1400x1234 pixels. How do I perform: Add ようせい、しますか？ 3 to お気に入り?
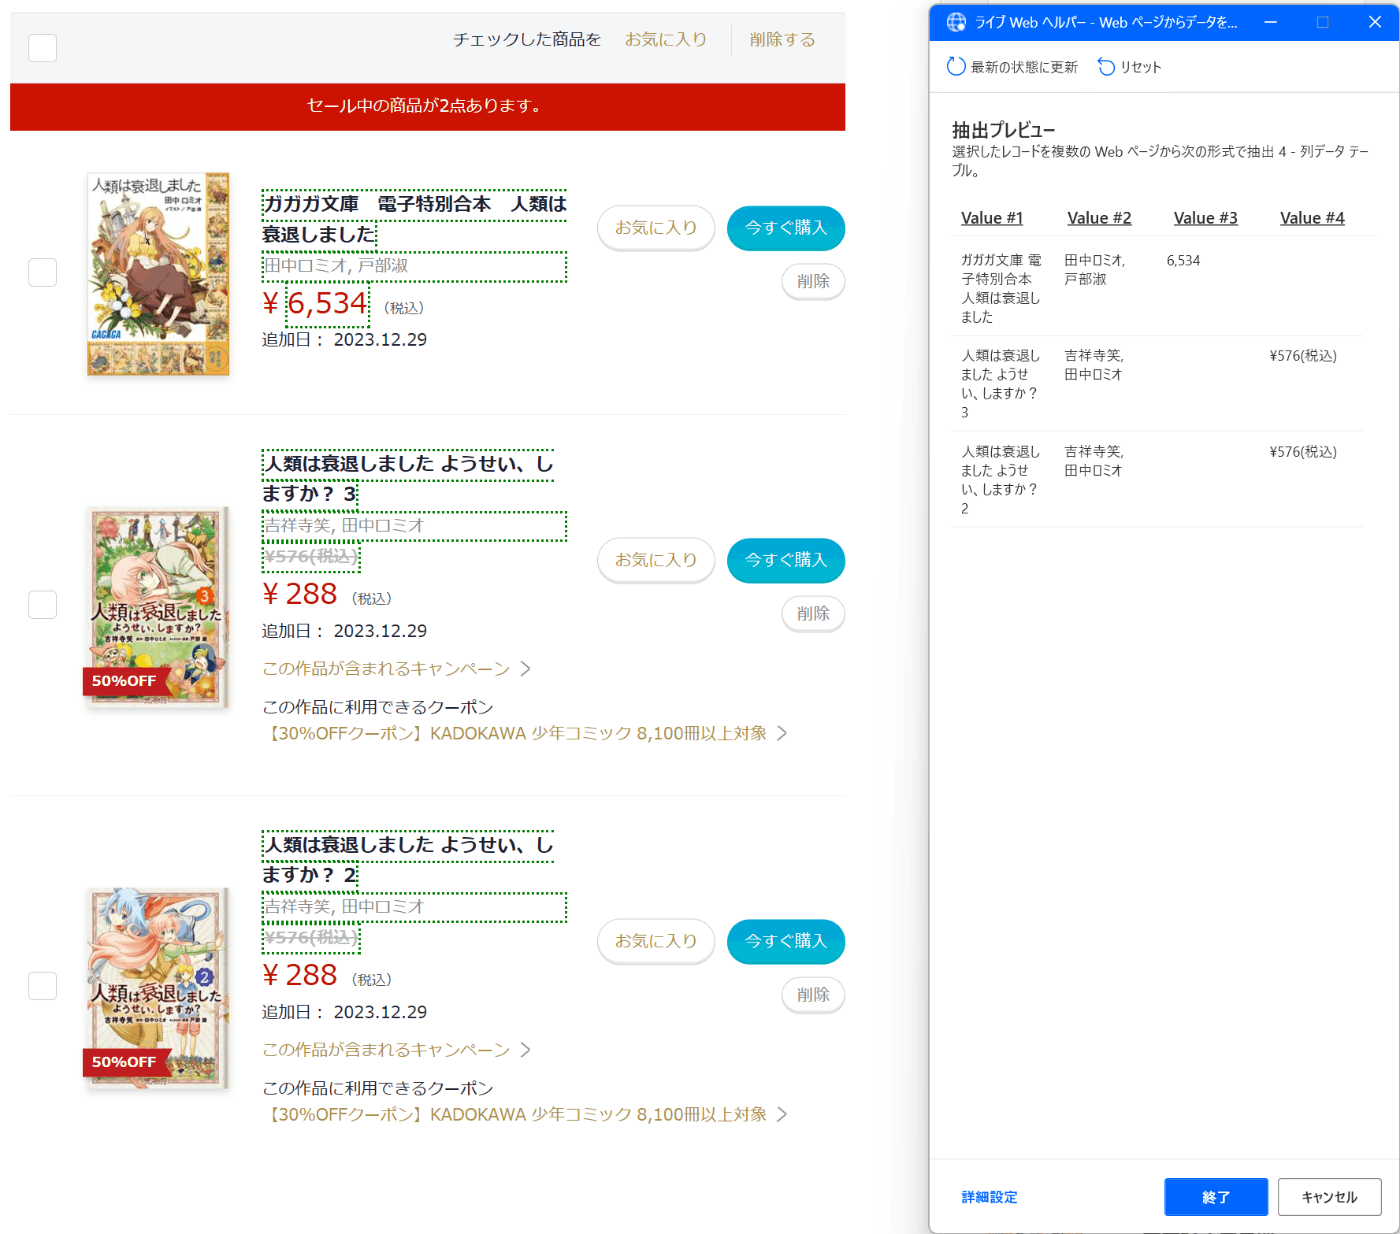tap(656, 560)
